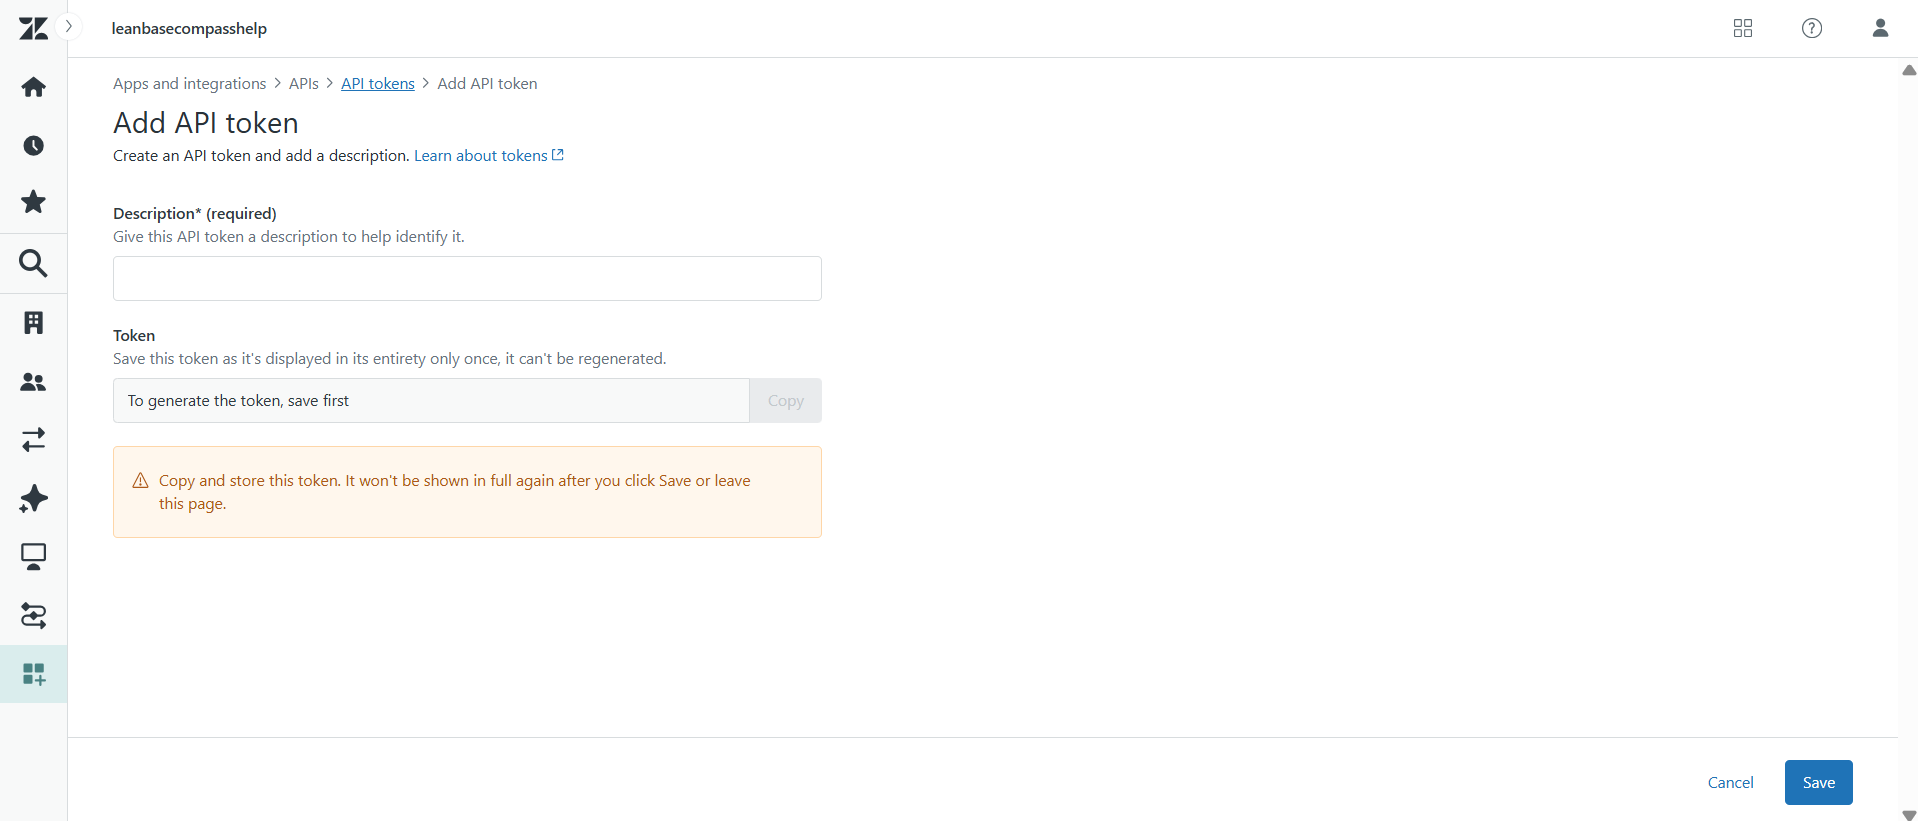The image size is (1918, 821).
Task: Expand the sidebar navigation chevron
Action: [x=69, y=27]
